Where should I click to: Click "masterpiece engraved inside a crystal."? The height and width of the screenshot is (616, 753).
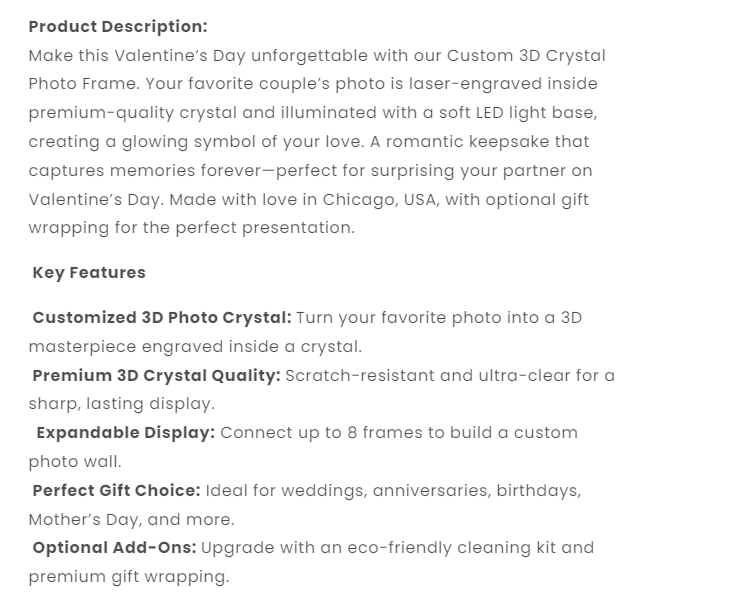195,347
